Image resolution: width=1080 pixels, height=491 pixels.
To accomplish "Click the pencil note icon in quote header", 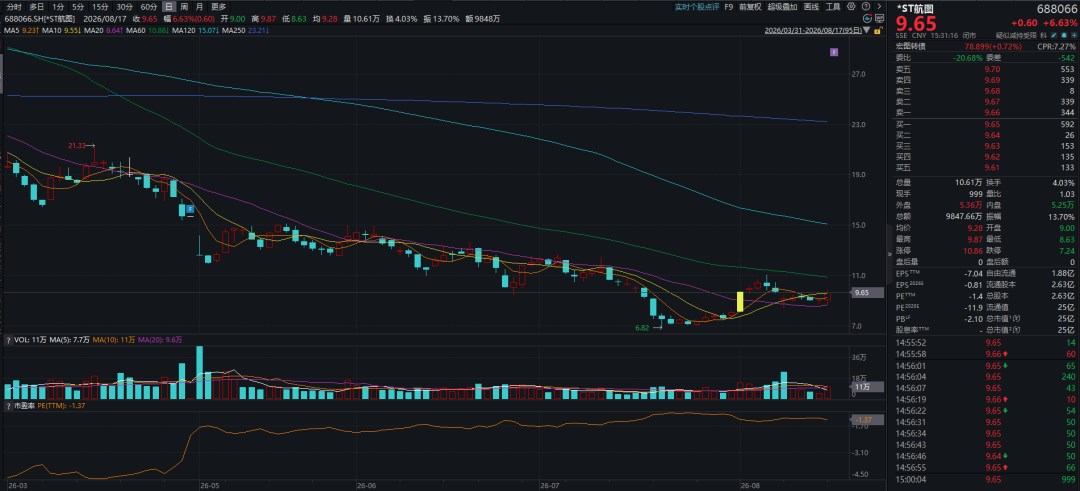I will click(x=1053, y=35).
